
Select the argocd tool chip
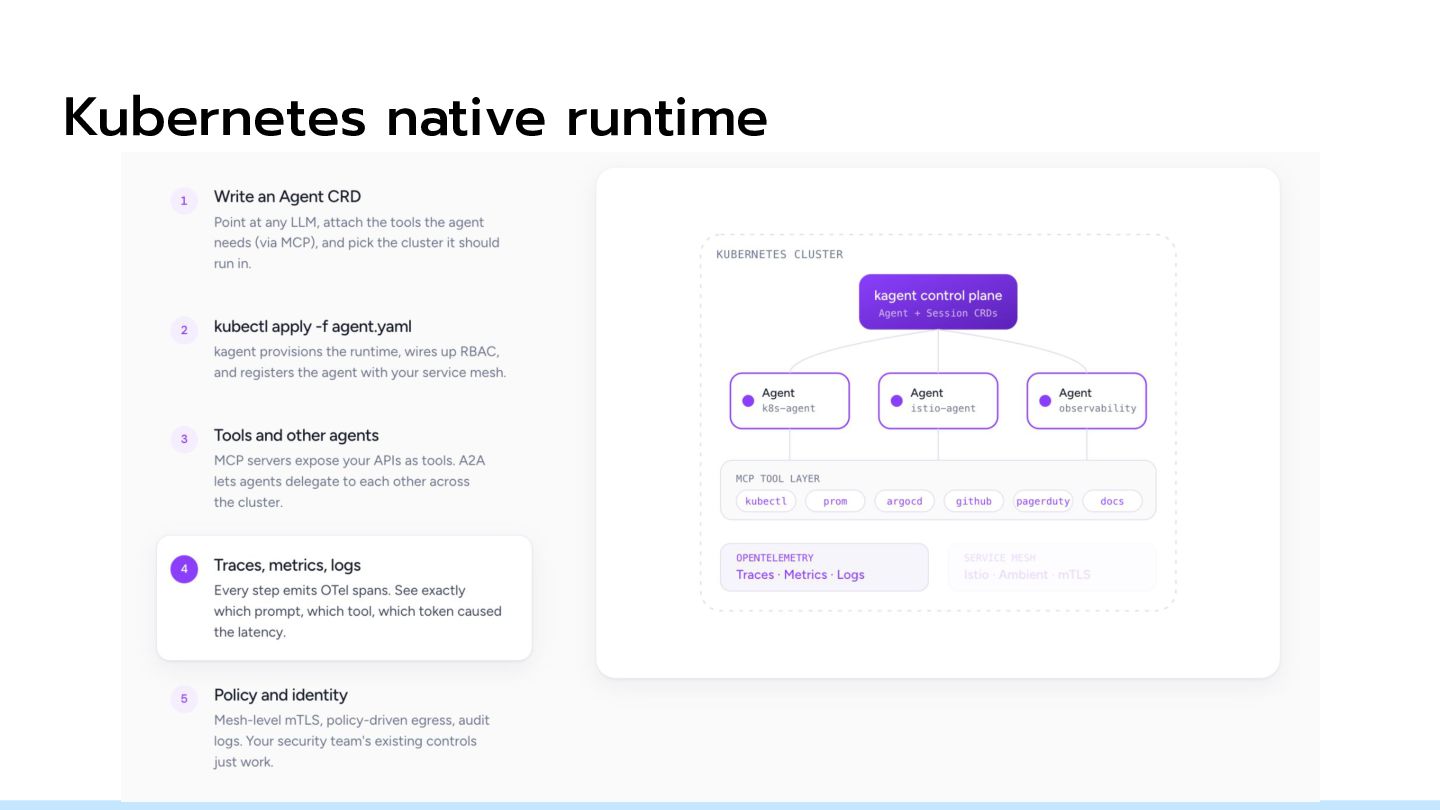pyautogui.click(x=904, y=501)
